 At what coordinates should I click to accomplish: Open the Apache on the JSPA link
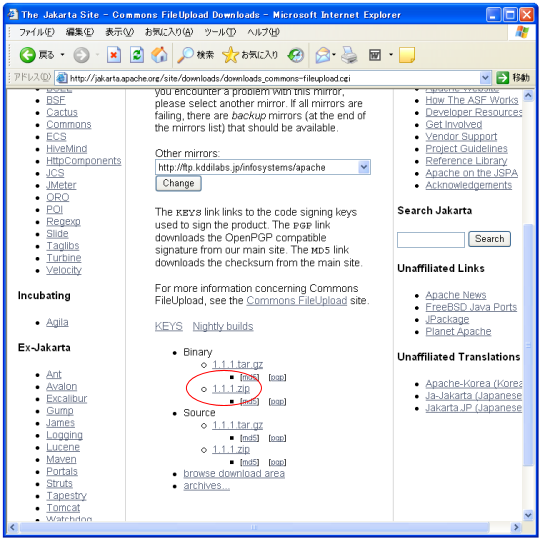coord(471,173)
